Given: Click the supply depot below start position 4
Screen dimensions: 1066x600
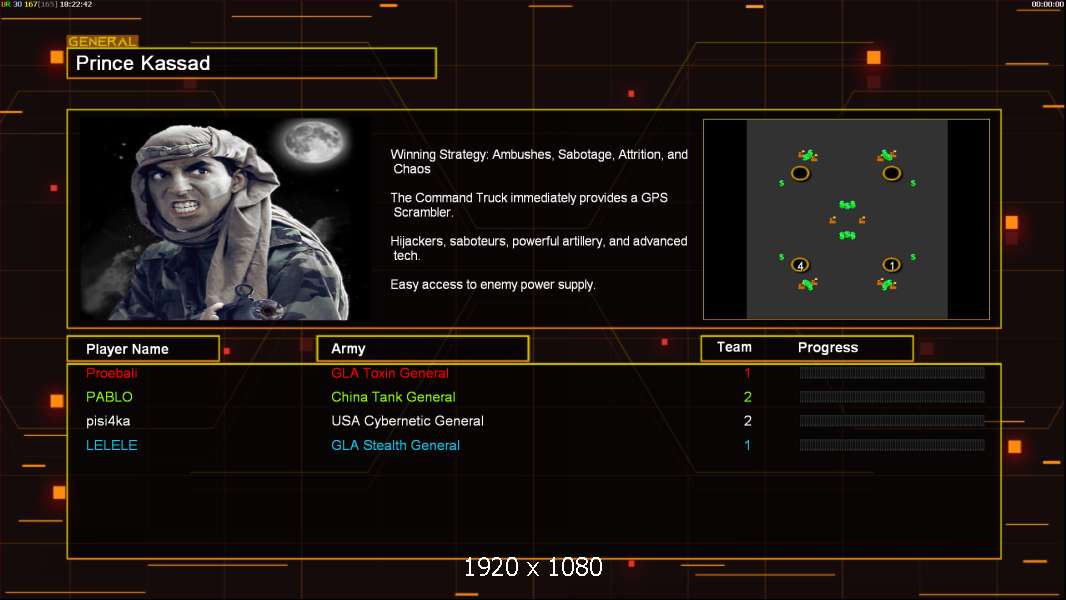Looking at the screenshot, I should pos(808,284).
